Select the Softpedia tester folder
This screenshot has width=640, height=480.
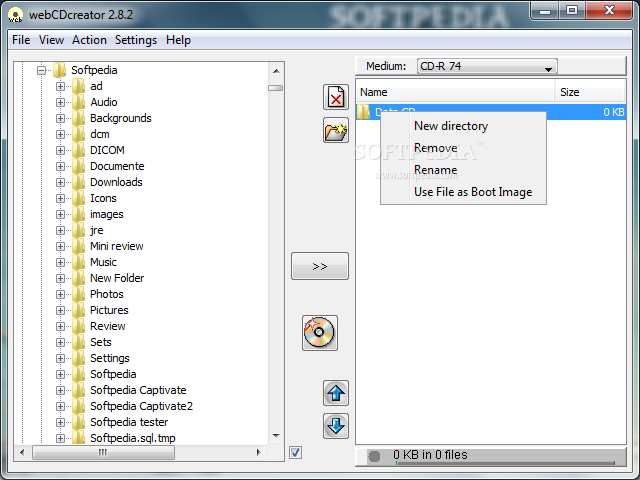(x=129, y=422)
